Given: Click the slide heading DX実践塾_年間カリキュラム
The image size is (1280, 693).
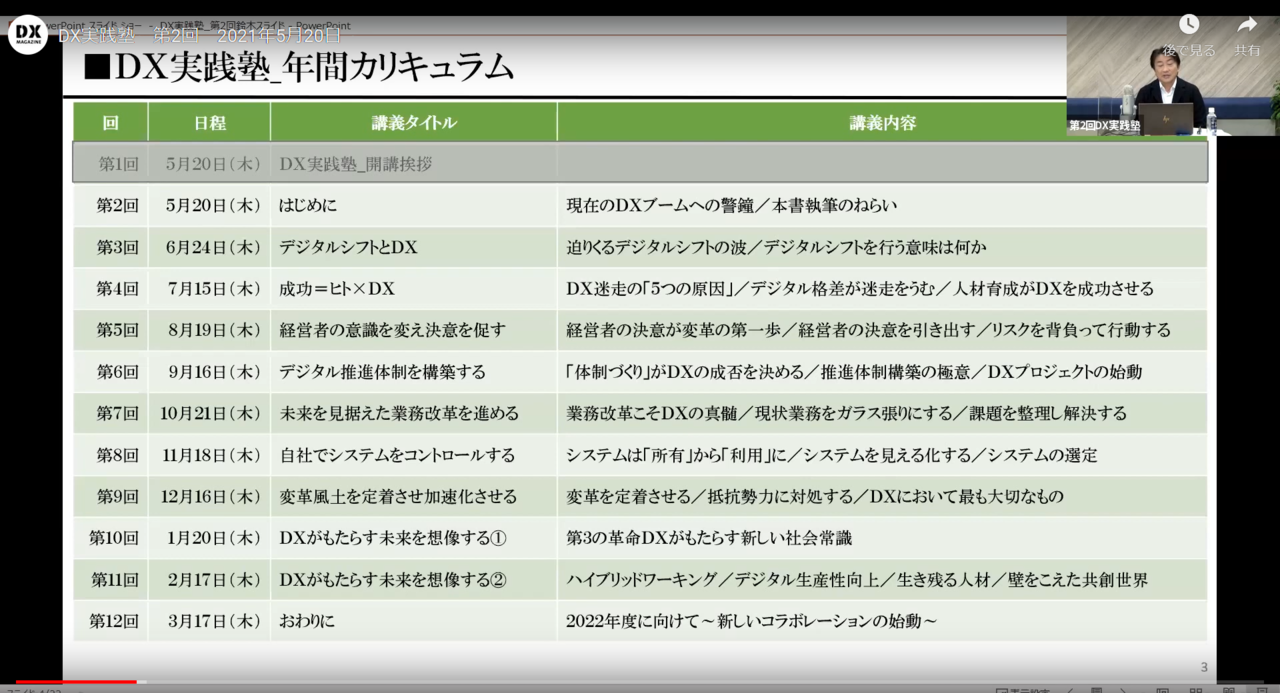Looking at the screenshot, I should (x=300, y=68).
